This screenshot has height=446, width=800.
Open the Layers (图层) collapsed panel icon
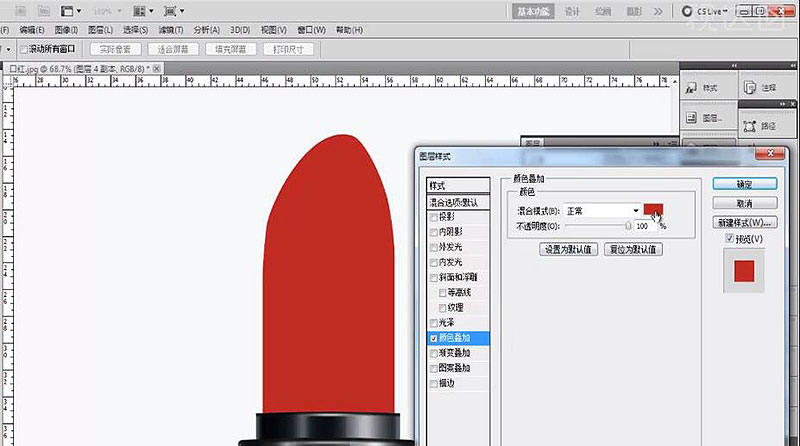tap(691, 118)
